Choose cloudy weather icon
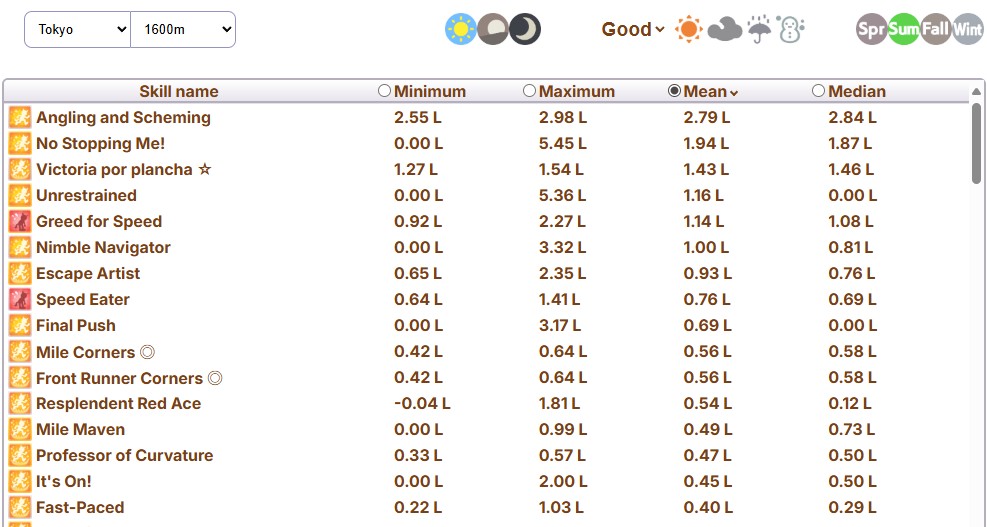987x527 pixels. 725,30
